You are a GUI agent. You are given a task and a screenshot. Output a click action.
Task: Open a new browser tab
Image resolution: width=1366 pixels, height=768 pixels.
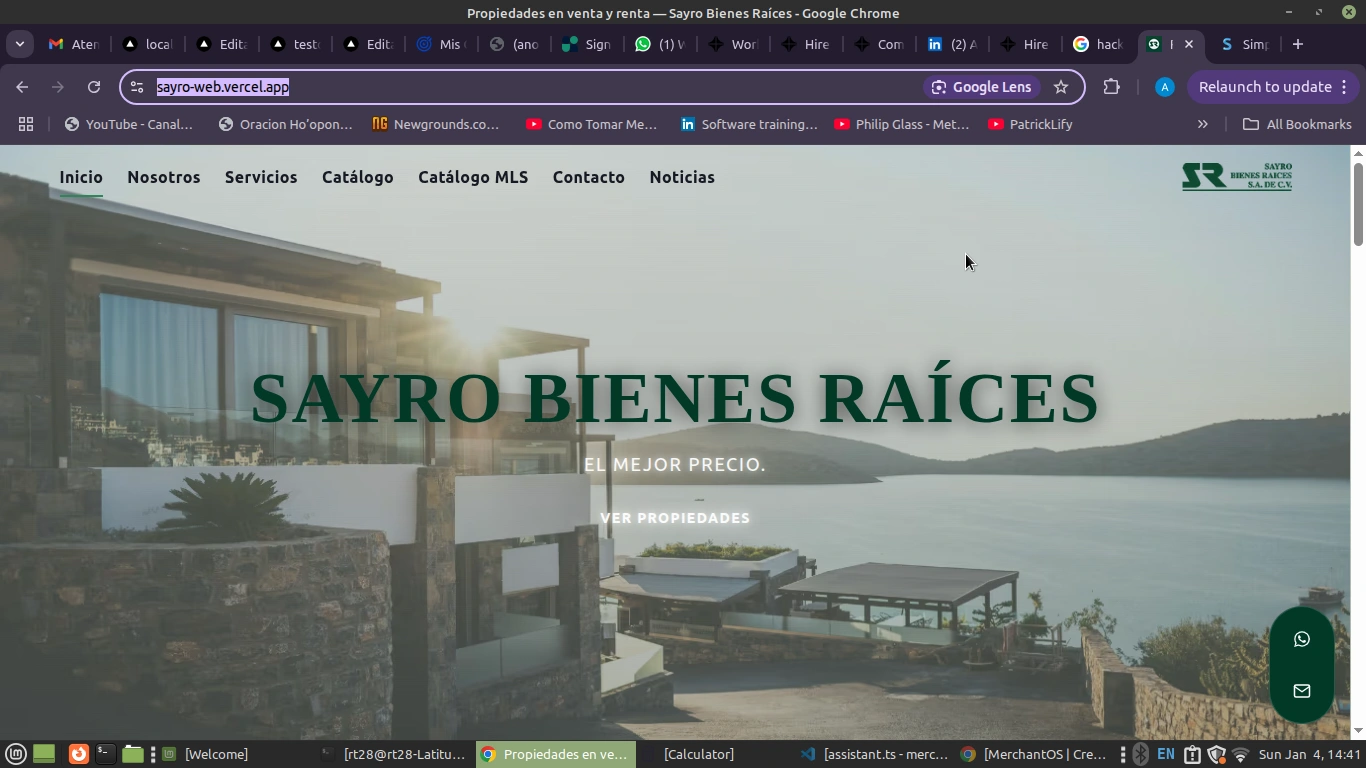coord(1298,44)
